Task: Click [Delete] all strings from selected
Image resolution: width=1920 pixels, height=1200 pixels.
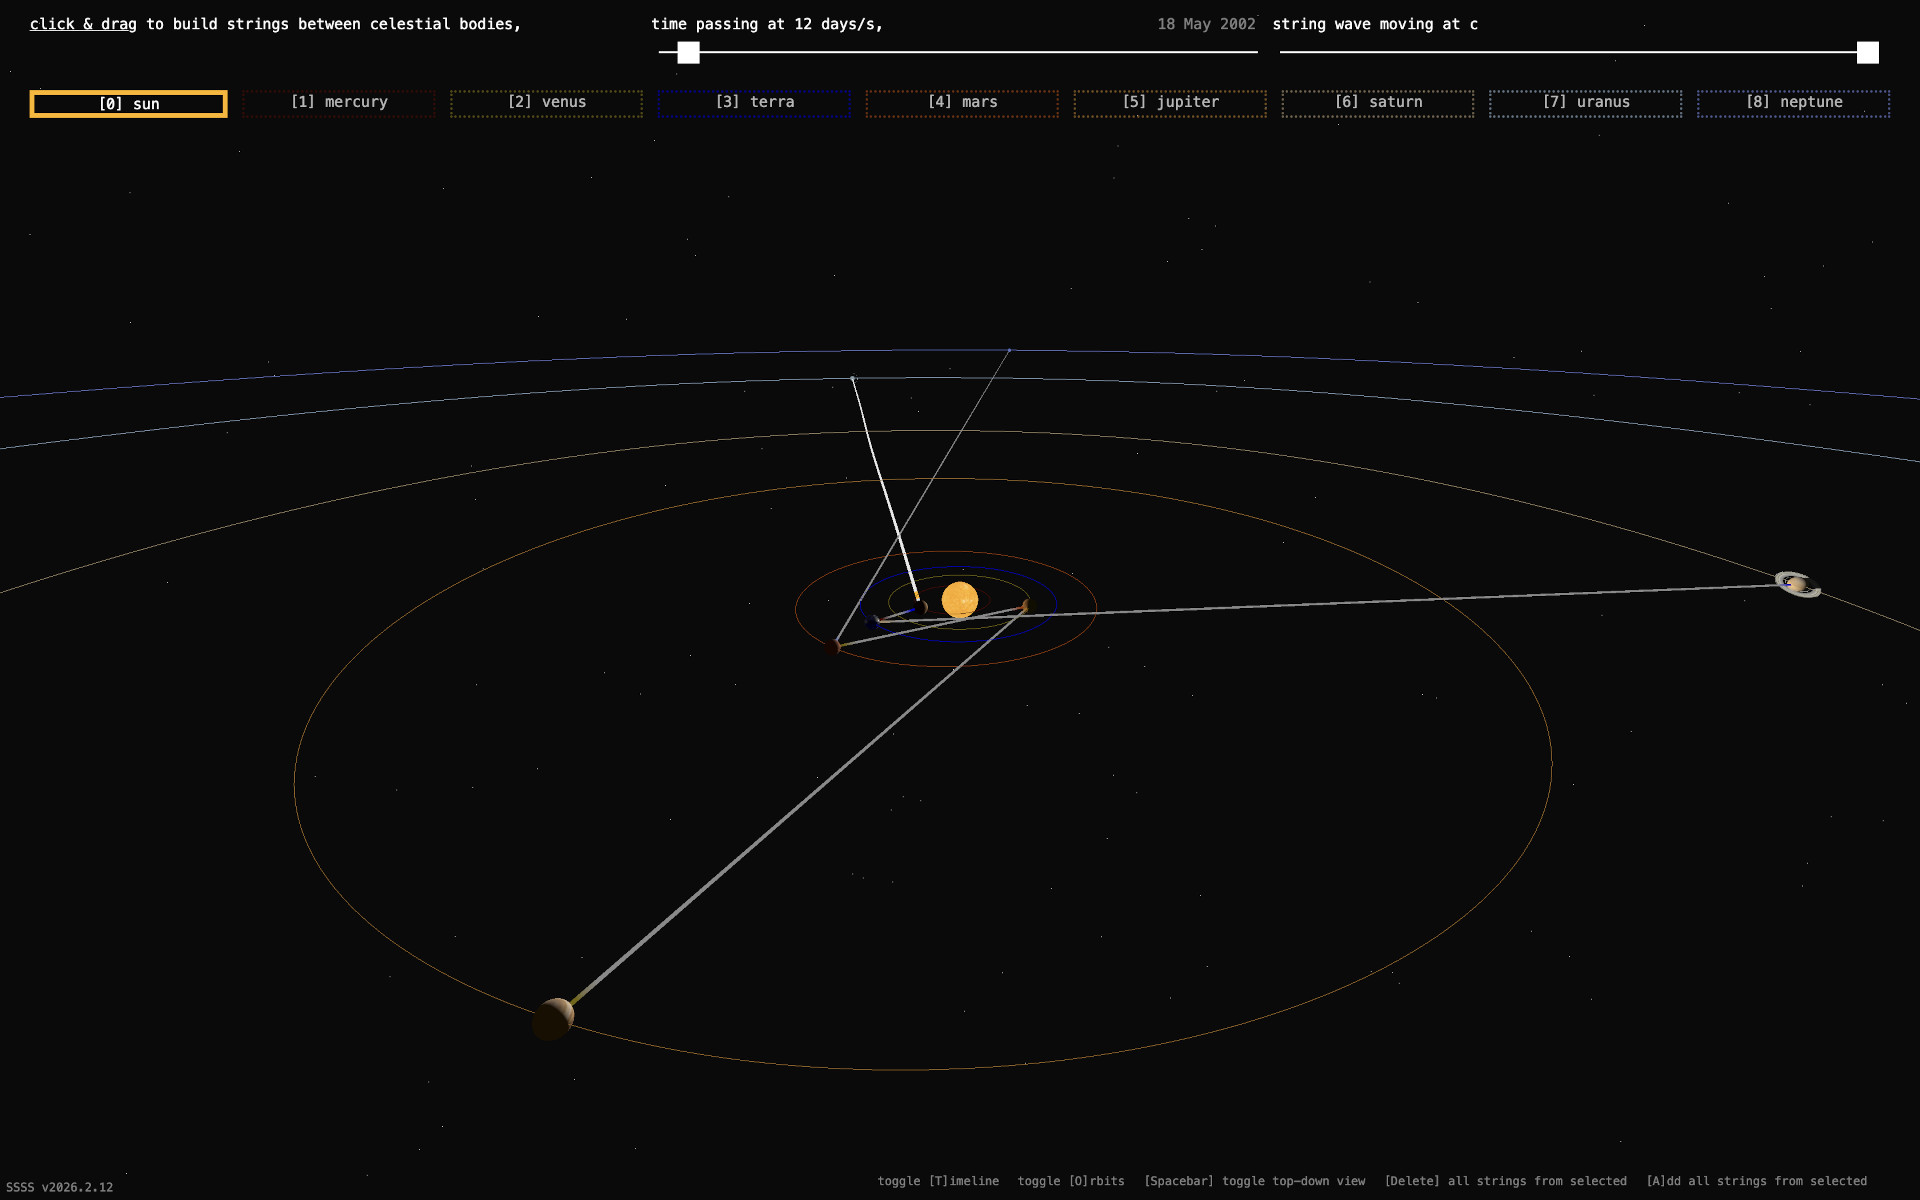Action: tap(1505, 1181)
